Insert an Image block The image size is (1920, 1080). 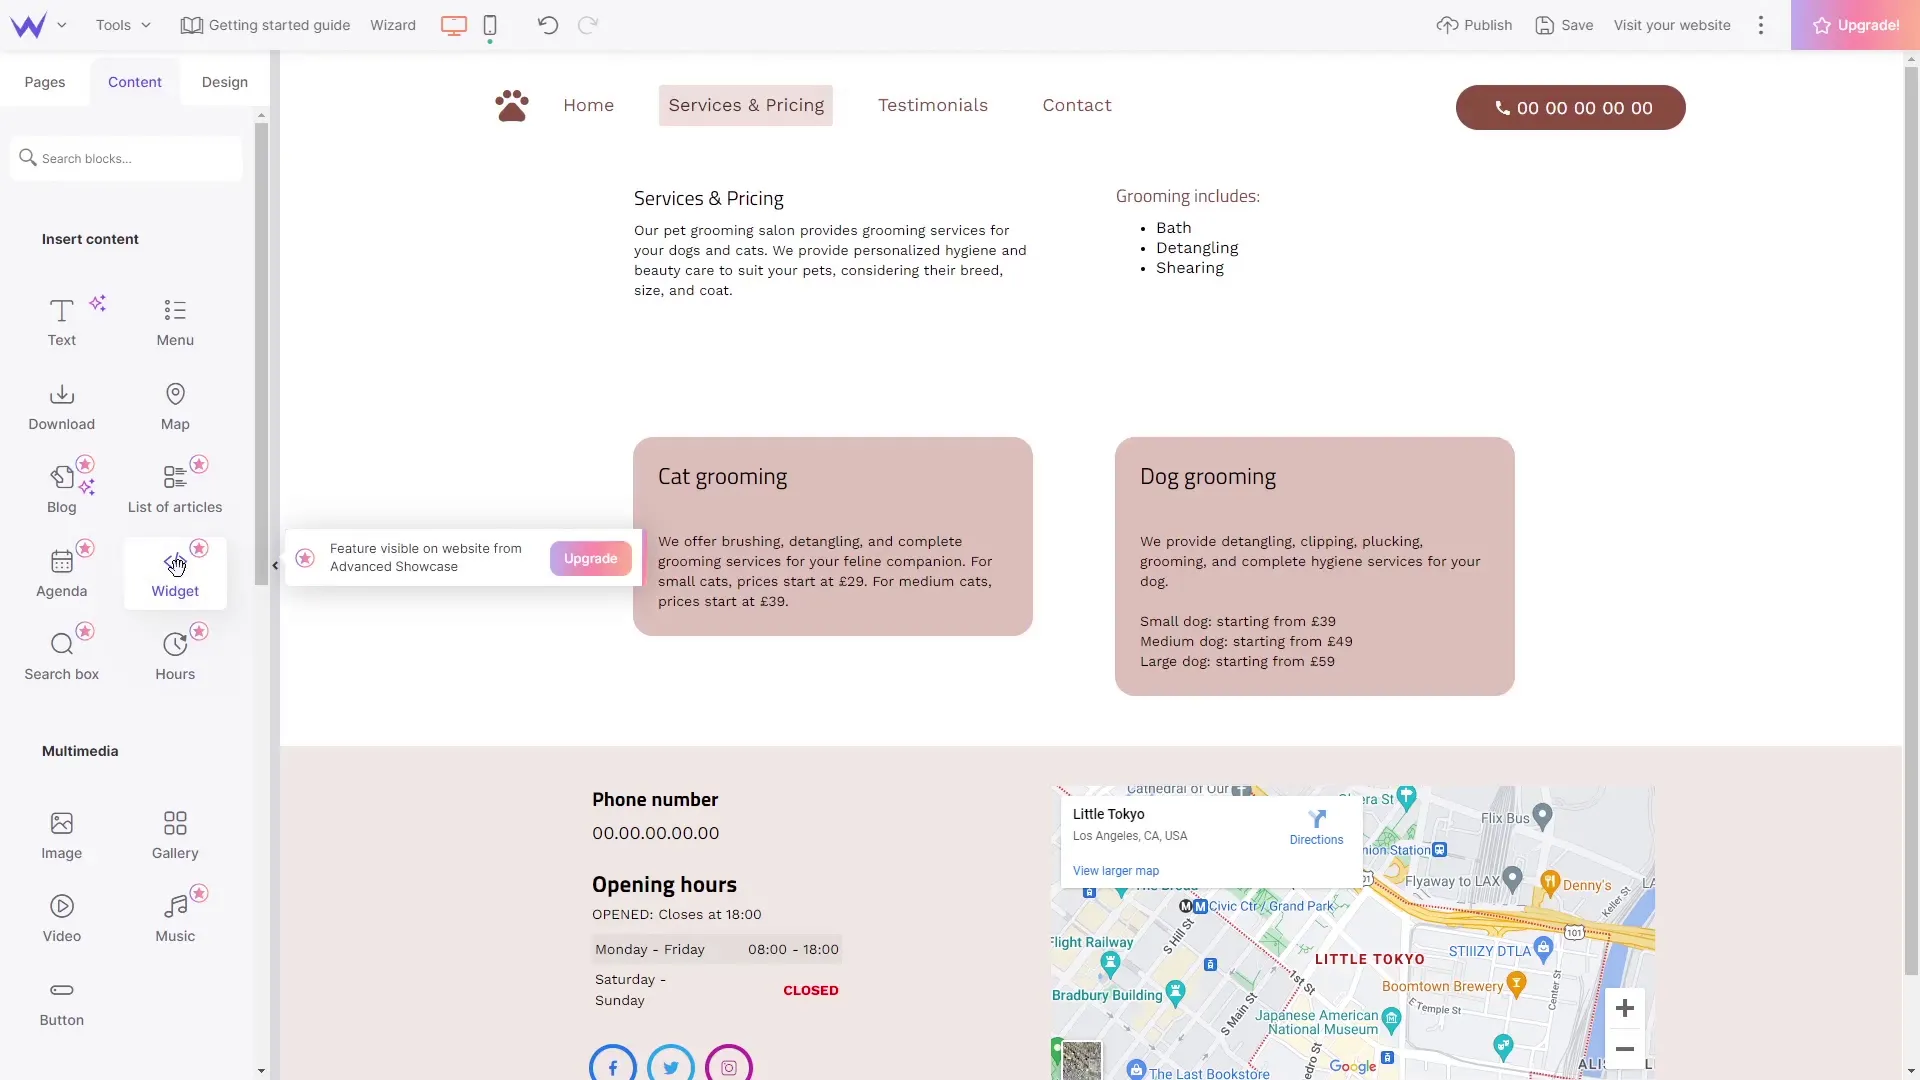61,835
